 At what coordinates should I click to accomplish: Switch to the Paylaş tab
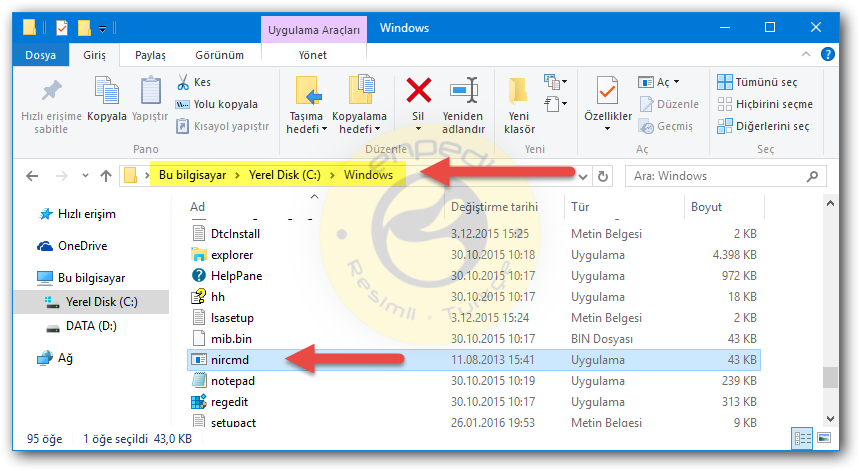coord(150,55)
